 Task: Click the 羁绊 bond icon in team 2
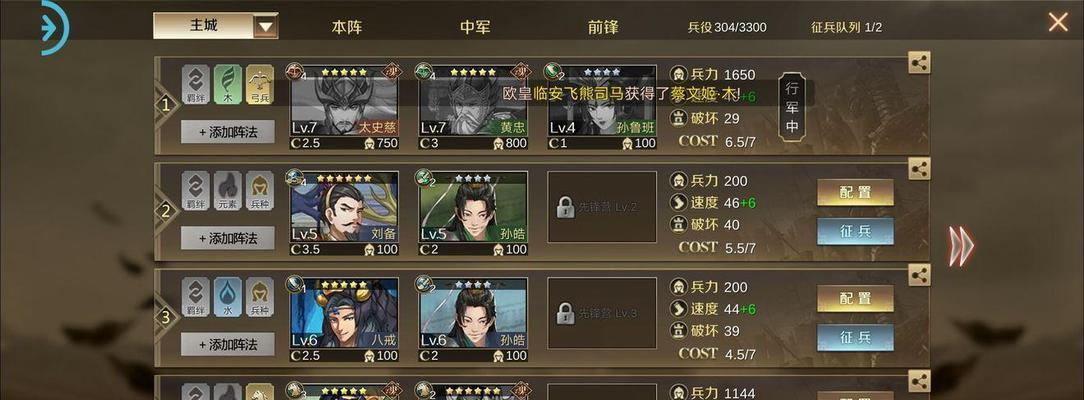(x=196, y=191)
